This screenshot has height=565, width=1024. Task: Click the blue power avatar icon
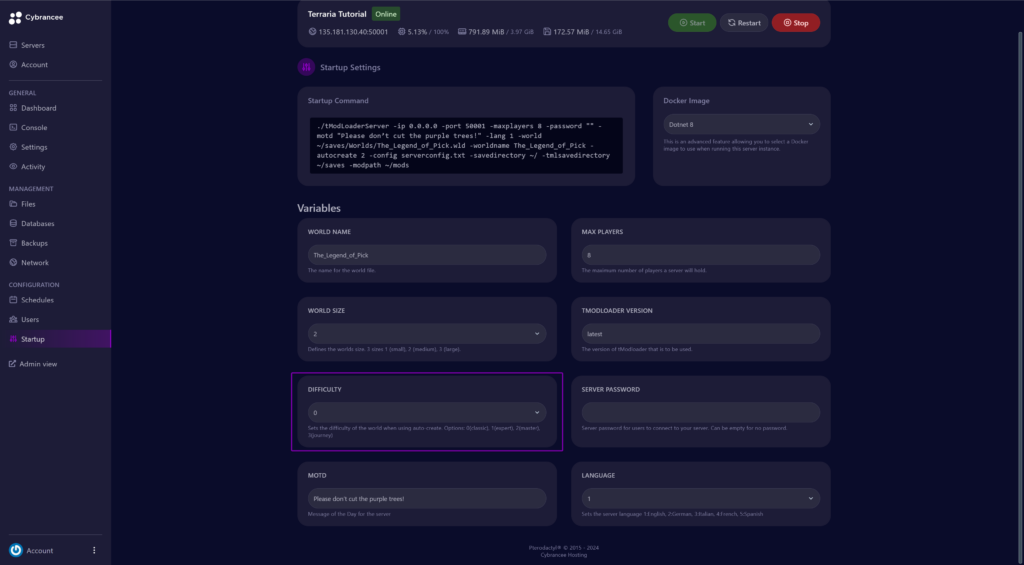click(x=16, y=550)
